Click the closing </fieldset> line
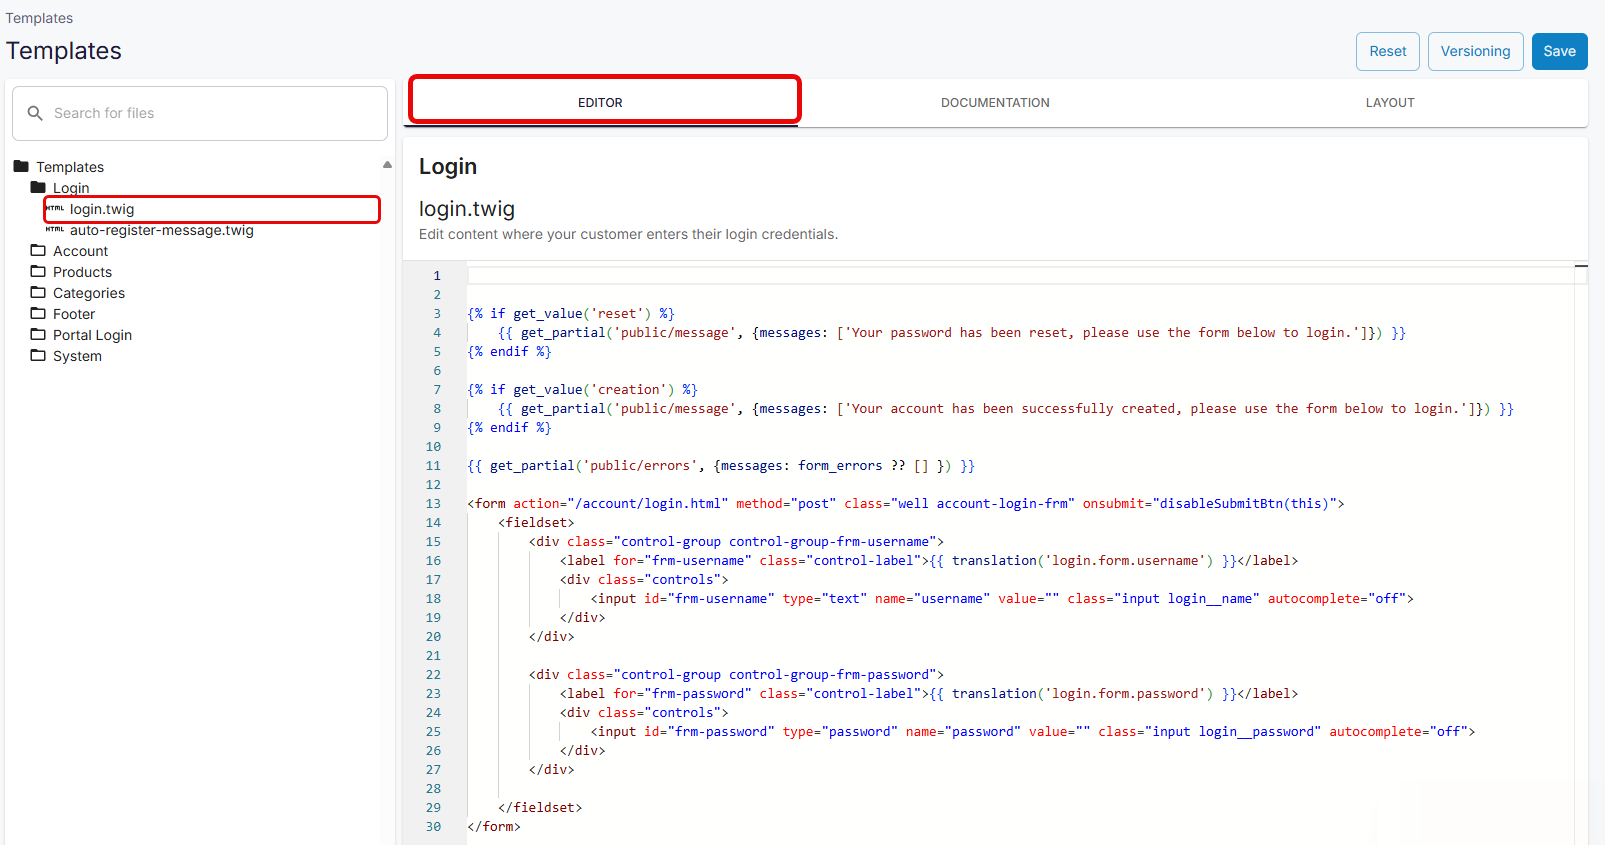1605x845 pixels. [x=540, y=807]
